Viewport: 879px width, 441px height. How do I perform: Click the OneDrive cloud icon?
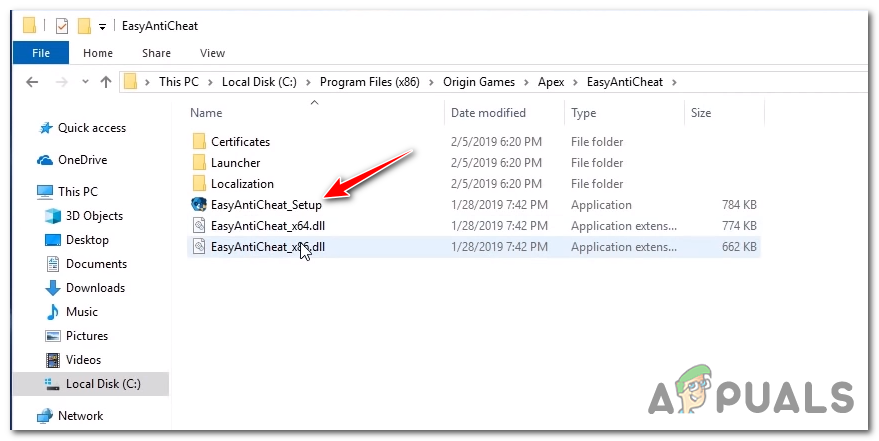45,160
